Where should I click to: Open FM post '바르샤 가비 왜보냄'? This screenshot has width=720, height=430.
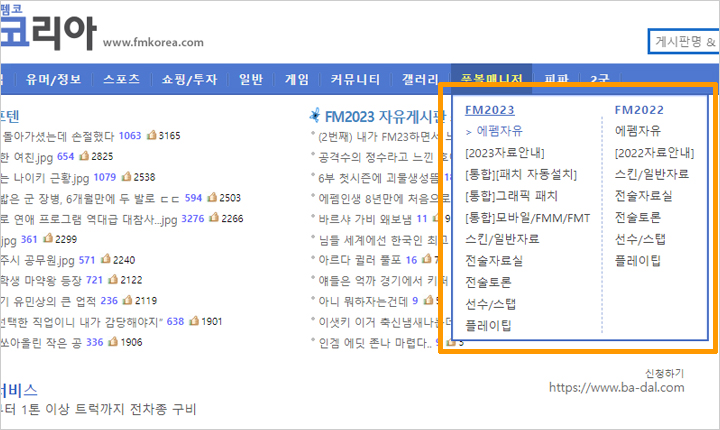click(x=365, y=219)
